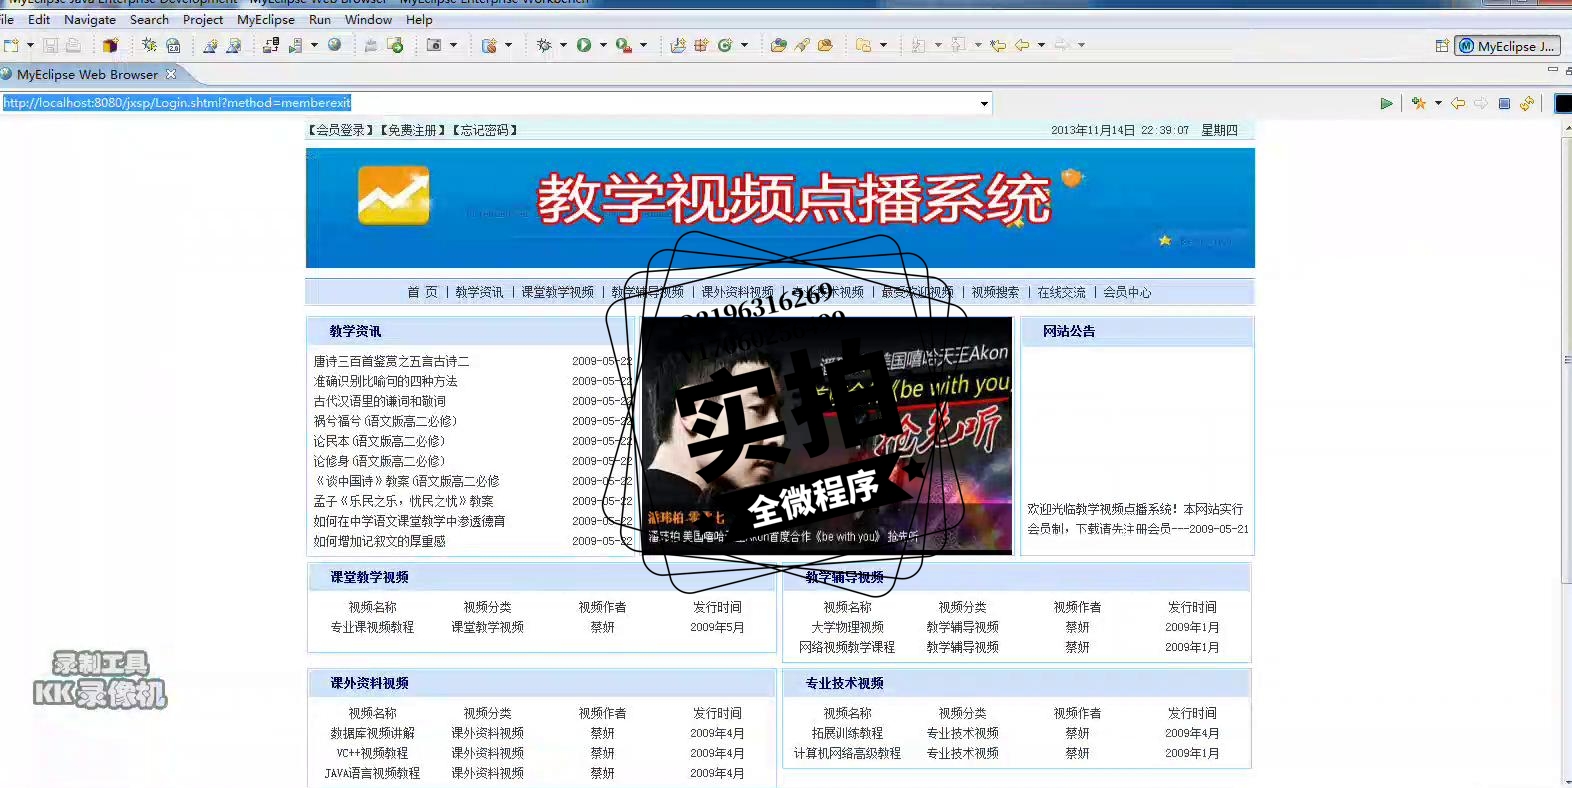1572x788 pixels.
Task: Click the featured video thumbnail image
Action: tap(826, 435)
